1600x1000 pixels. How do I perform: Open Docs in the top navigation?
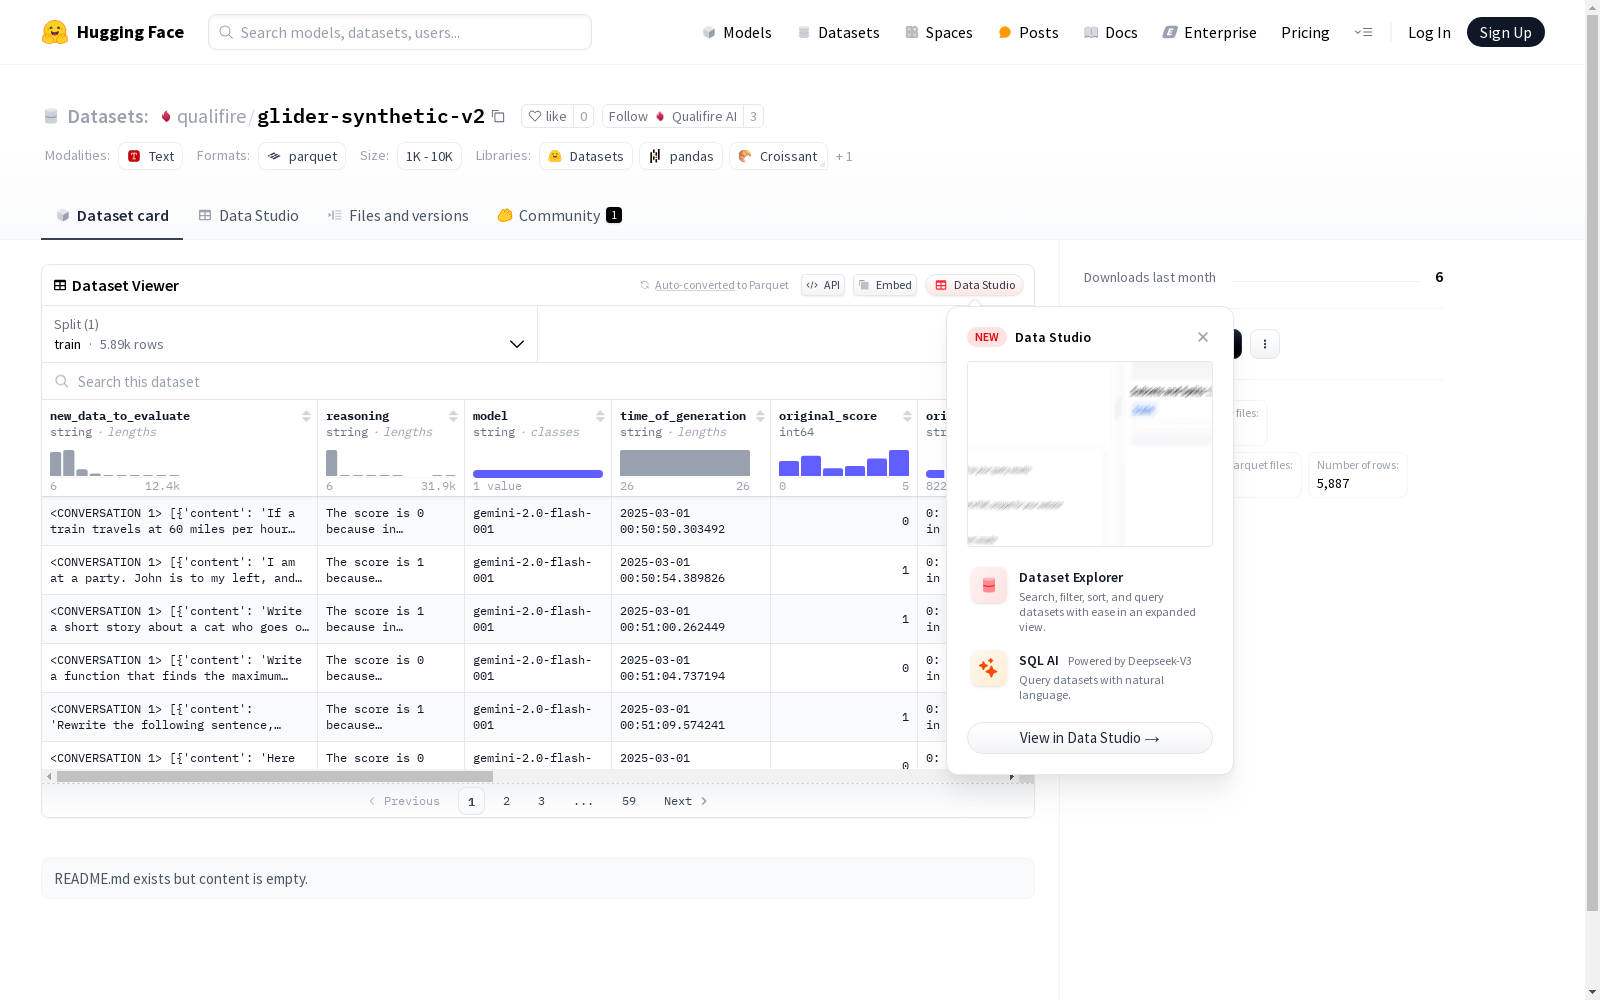click(1111, 32)
